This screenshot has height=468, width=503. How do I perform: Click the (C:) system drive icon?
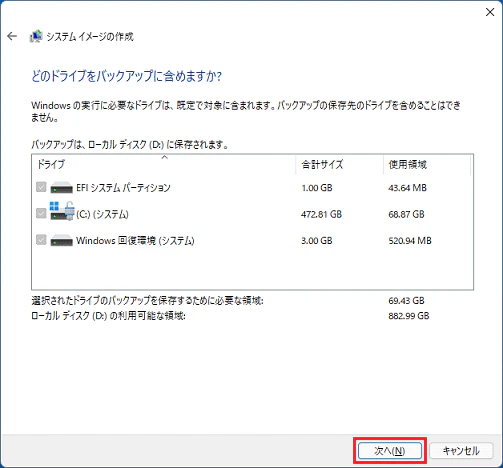pyautogui.click(x=62, y=211)
